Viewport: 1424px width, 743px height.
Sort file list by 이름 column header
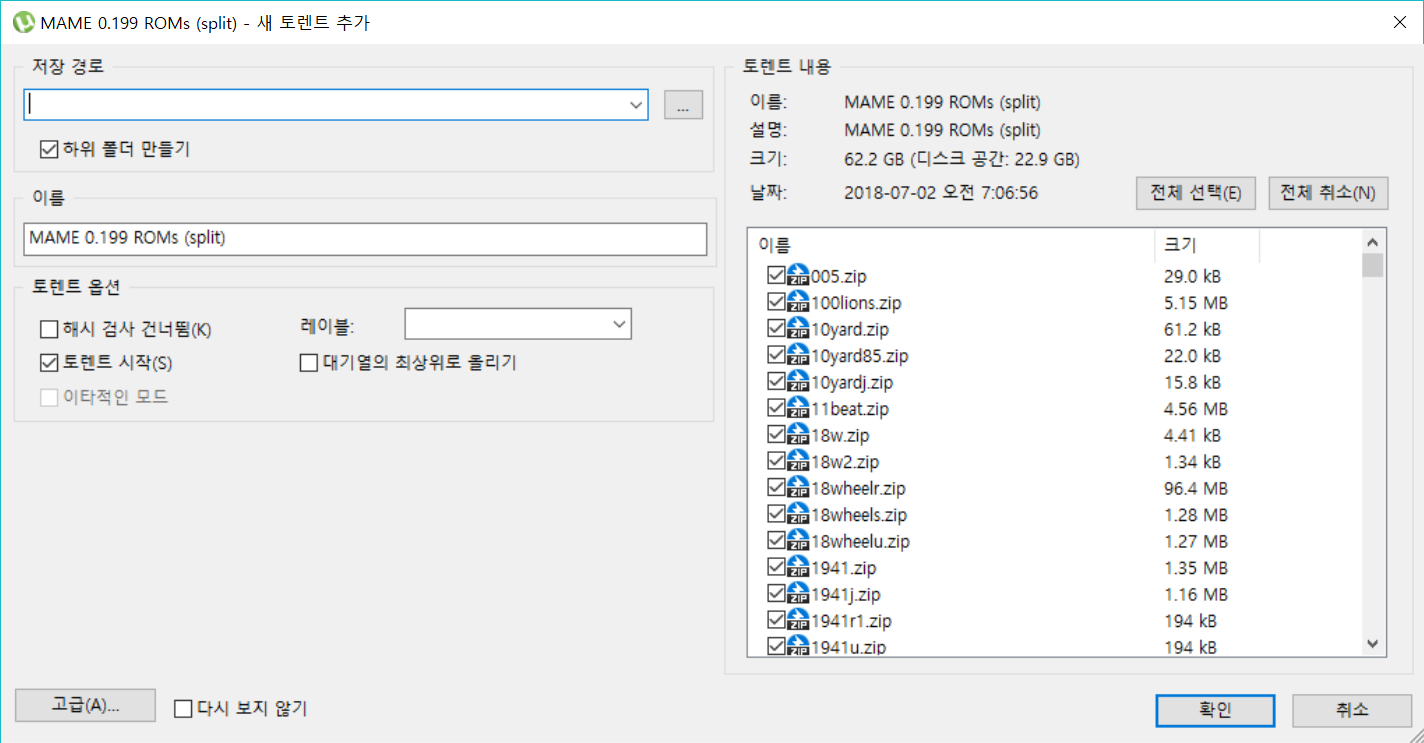point(950,245)
